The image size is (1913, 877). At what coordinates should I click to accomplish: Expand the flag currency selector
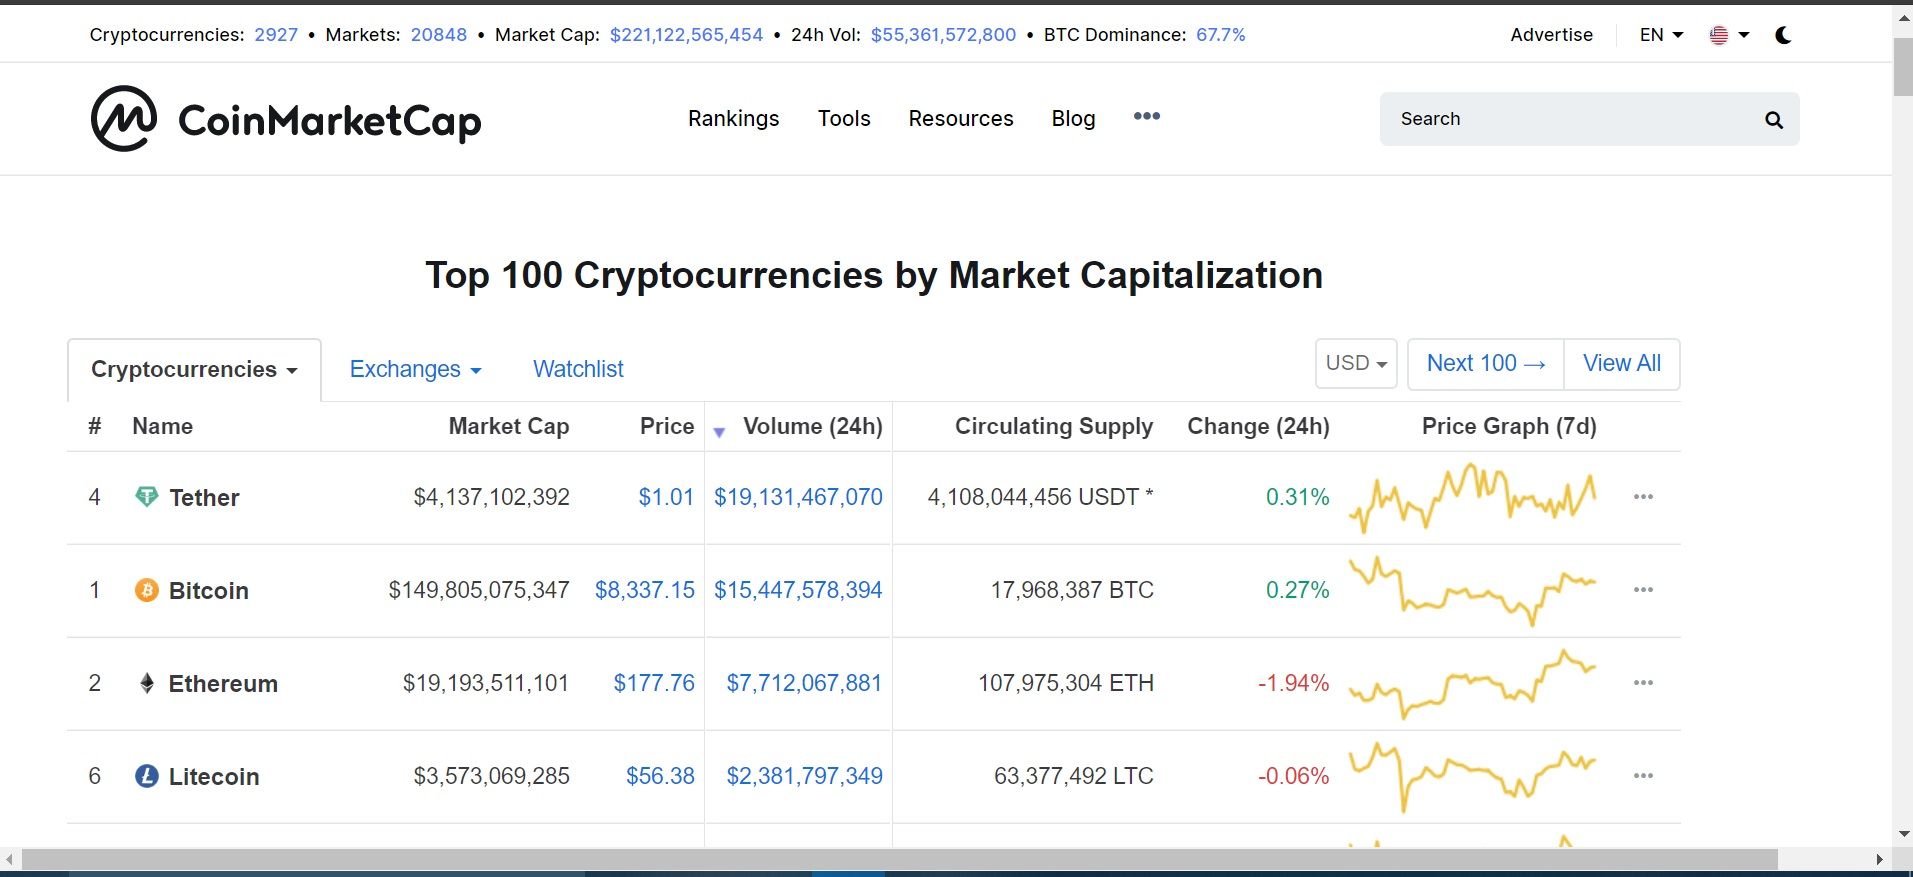1729,35
